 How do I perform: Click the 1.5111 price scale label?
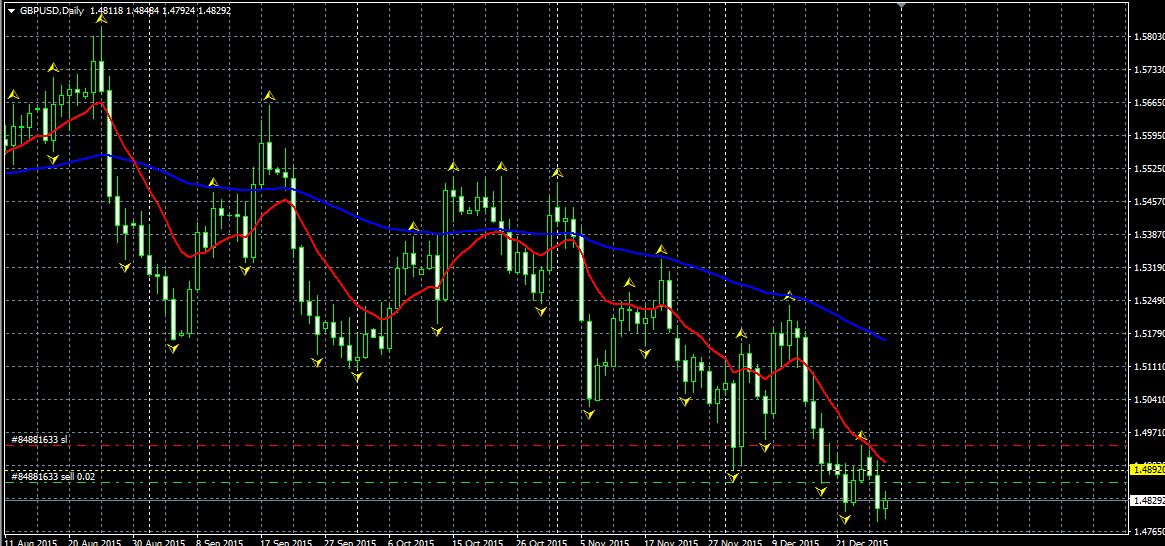[x=1148, y=366]
